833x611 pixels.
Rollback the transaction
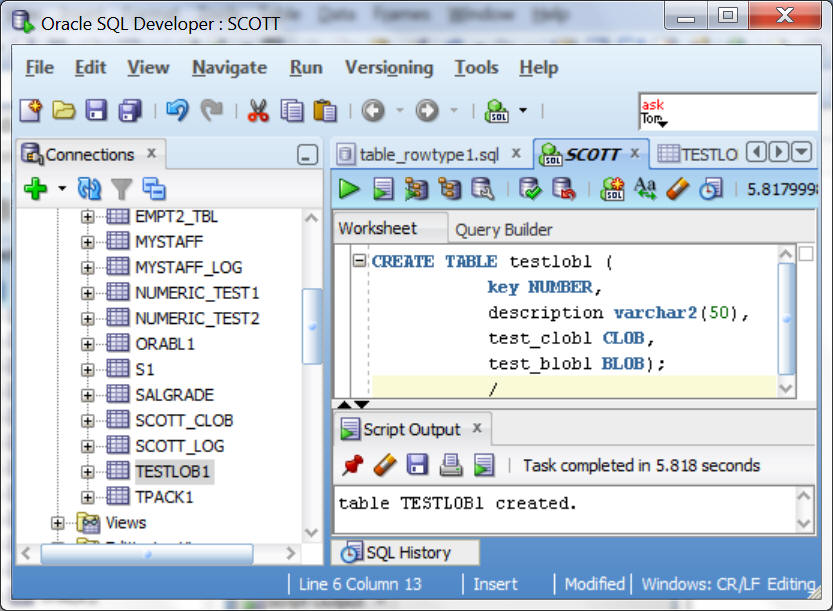(564, 189)
